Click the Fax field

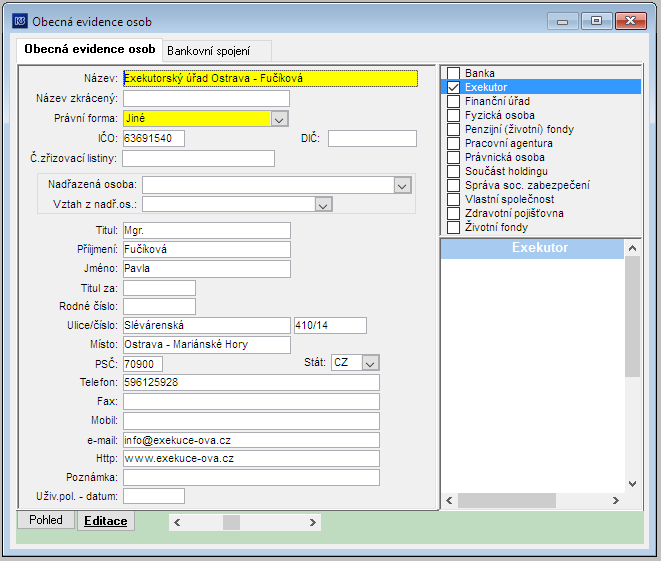251,402
